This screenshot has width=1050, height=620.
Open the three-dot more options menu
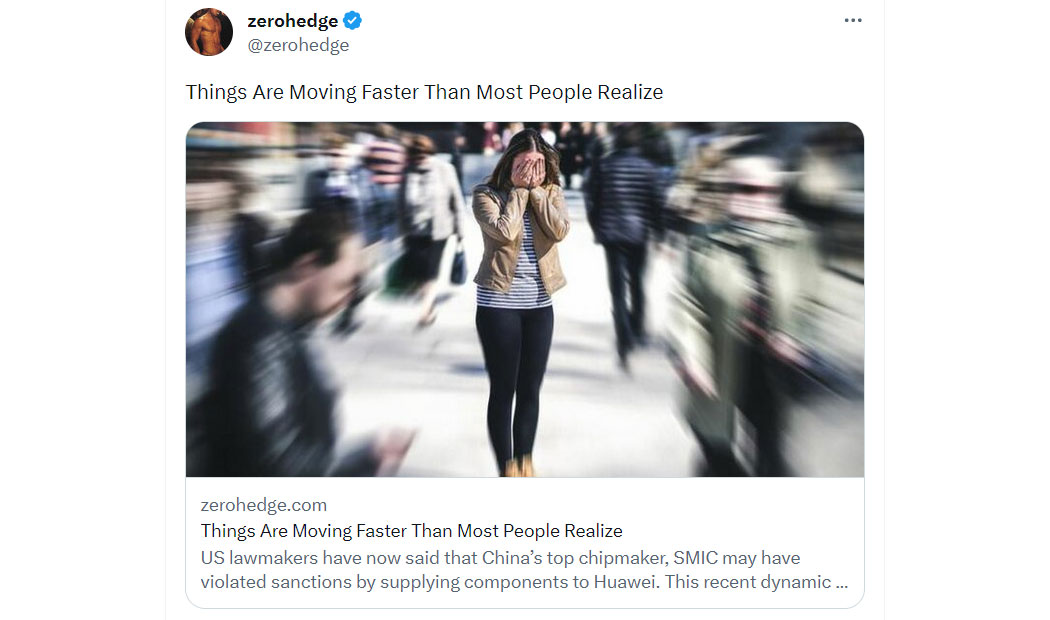click(x=852, y=20)
